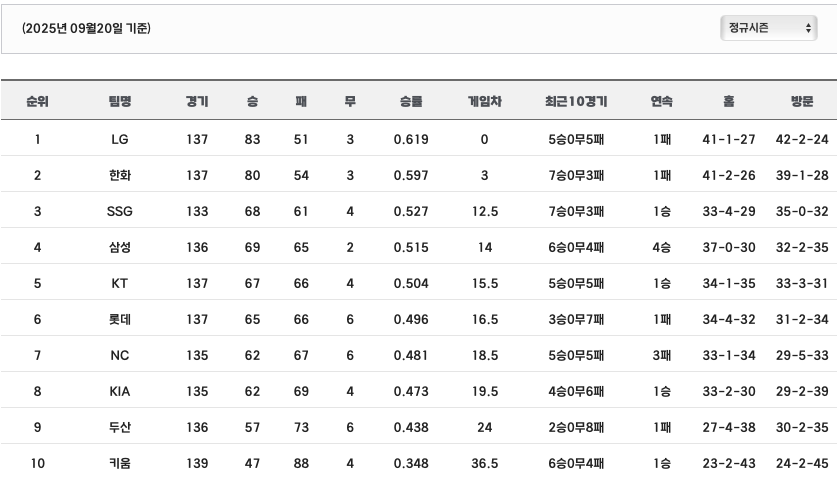The image size is (837, 478).
Task: Click the 팀명 column header
Action: 120,101
